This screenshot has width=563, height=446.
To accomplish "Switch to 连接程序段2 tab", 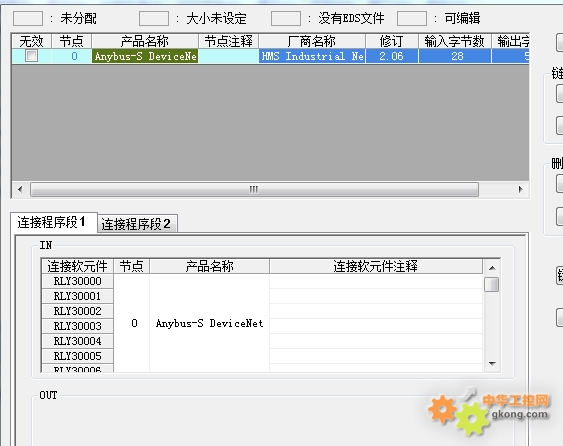I will (x=137, y=224).
